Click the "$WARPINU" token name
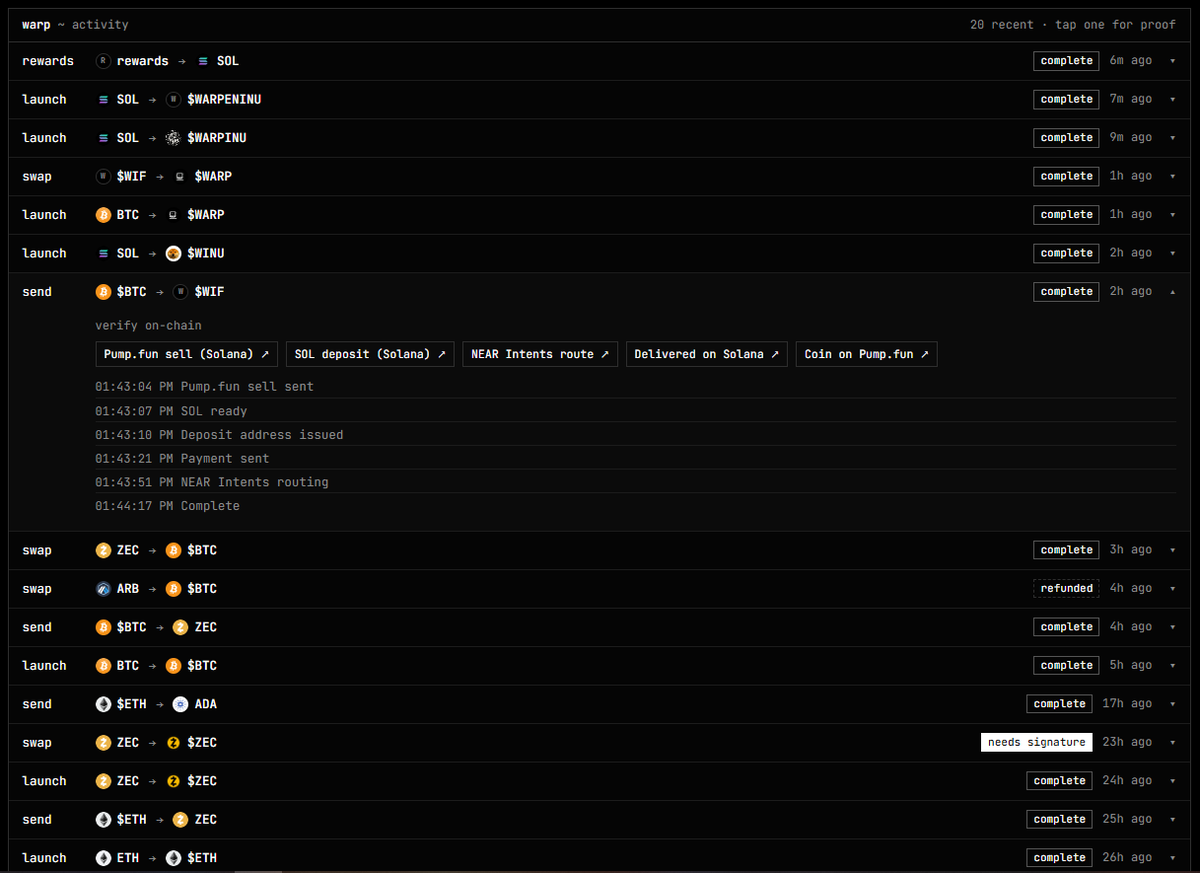The width and height of the screenshot is (1200, 873). click(217, 138)
